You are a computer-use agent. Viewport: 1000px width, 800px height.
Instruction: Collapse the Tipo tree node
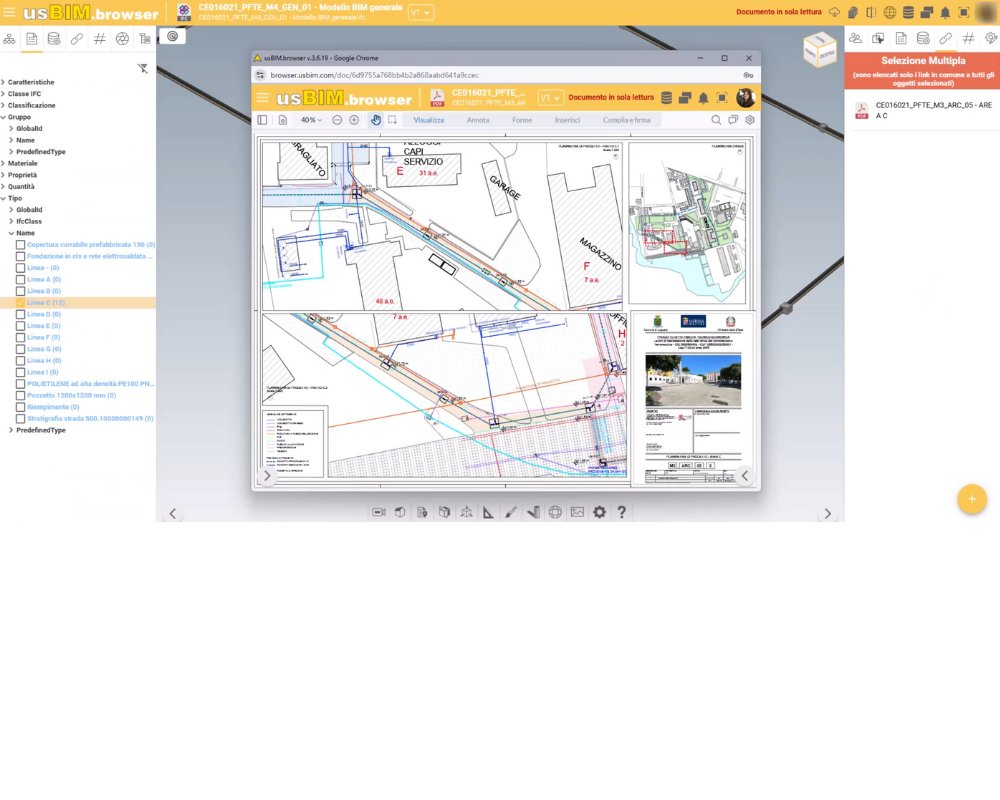[x=3, y=198]
